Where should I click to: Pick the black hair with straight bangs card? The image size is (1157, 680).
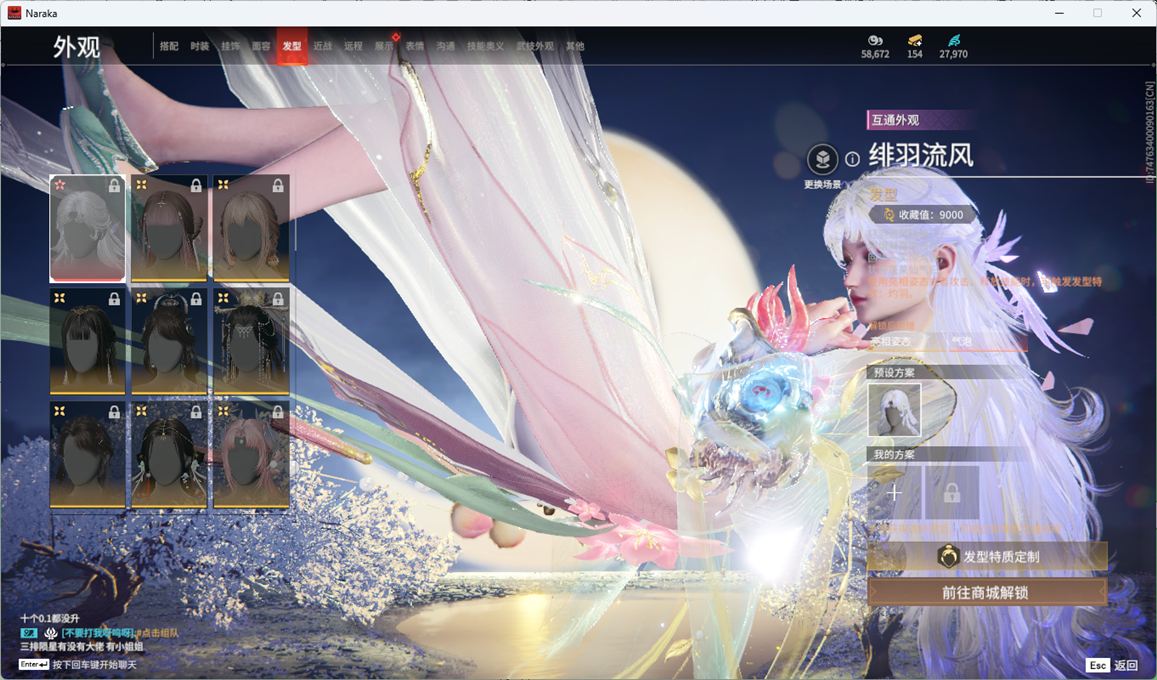coord(87,341)
